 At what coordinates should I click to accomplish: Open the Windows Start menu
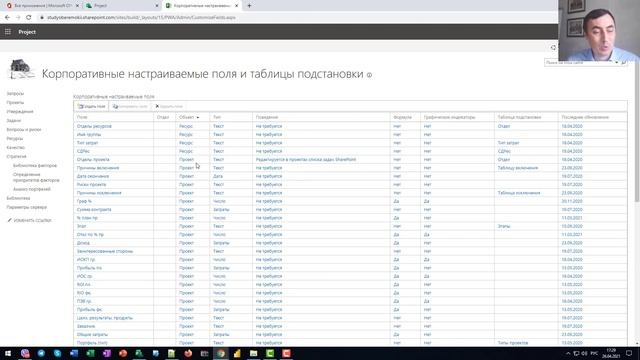pyautogui.click(x=8, y=353)
